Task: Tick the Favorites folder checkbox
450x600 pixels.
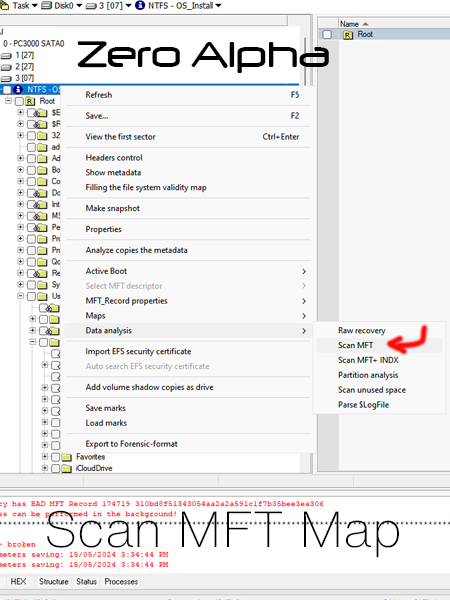Action: (55, 457)
